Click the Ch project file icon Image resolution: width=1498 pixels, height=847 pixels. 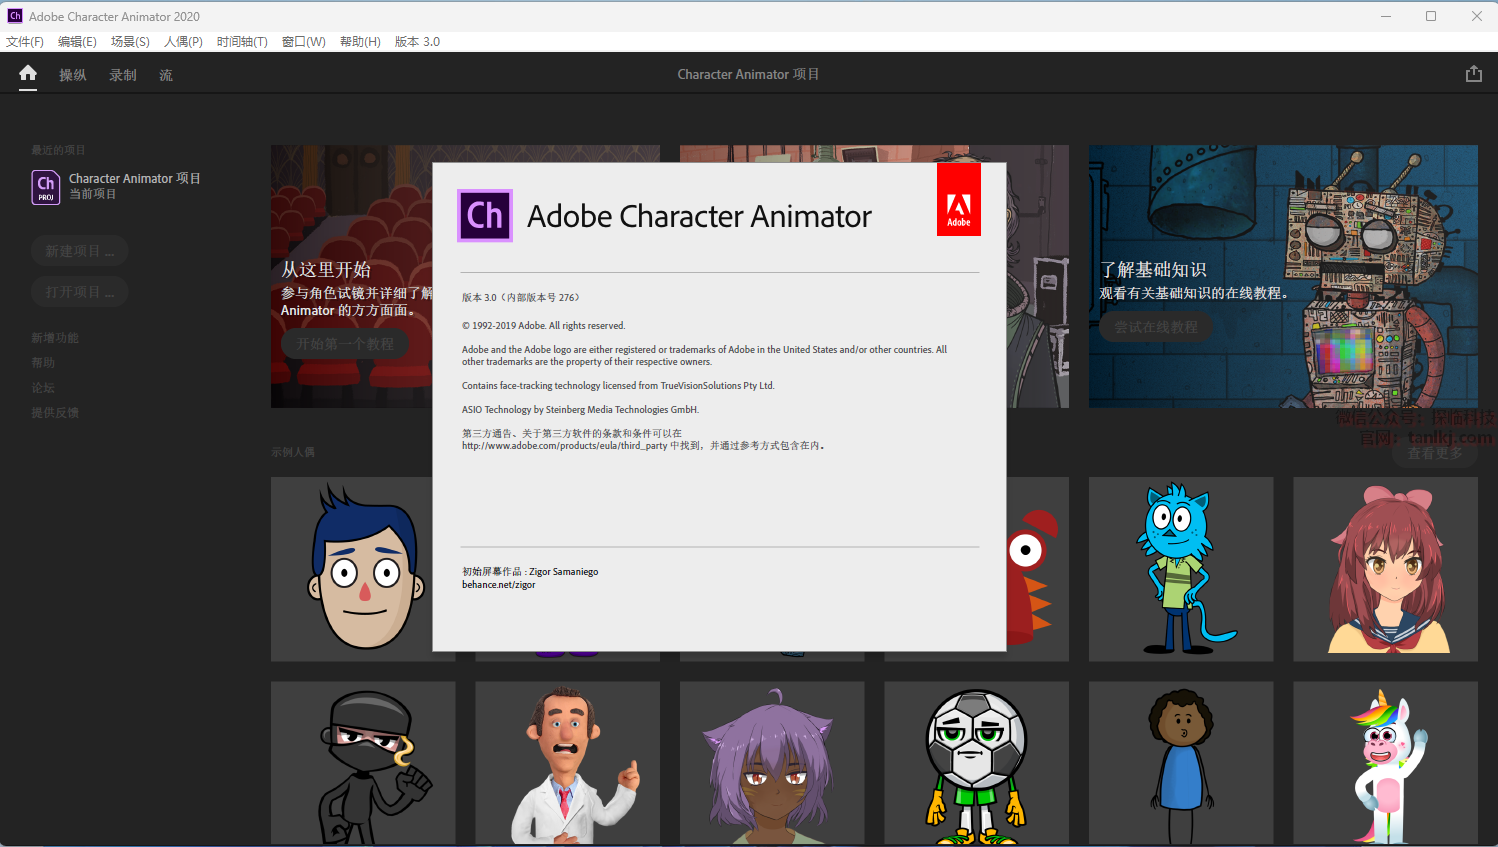click(46, 187)
